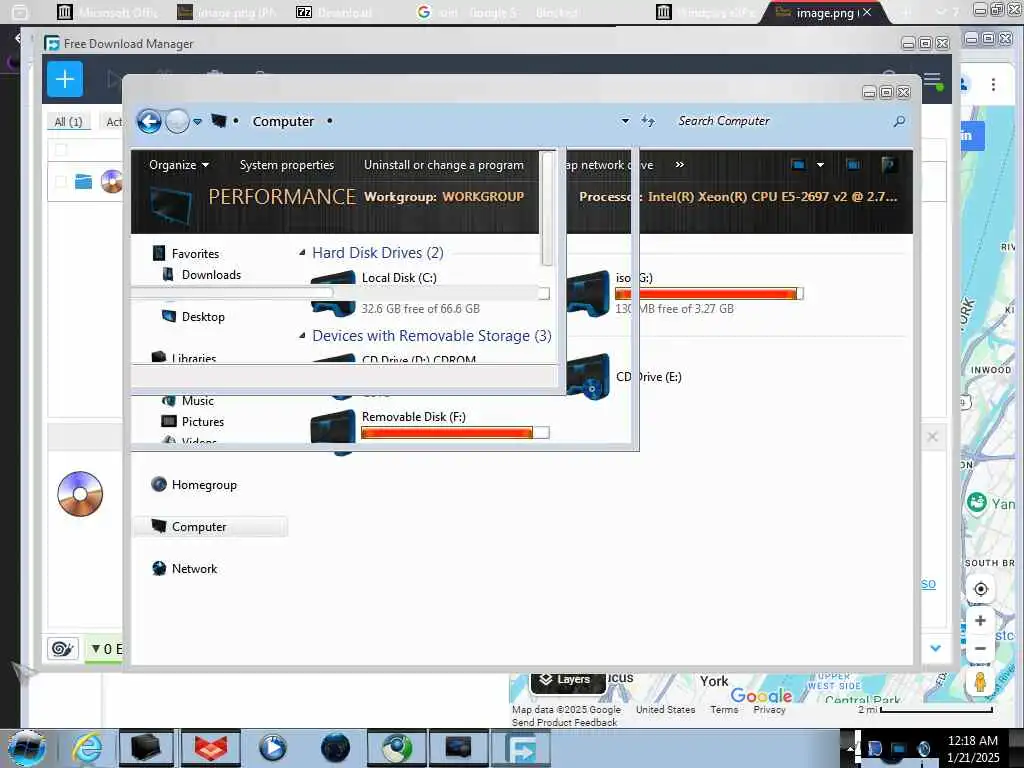Open the Terms link on map
The width and height of the screenshot is (1024, 768).
tap(724, 709)
